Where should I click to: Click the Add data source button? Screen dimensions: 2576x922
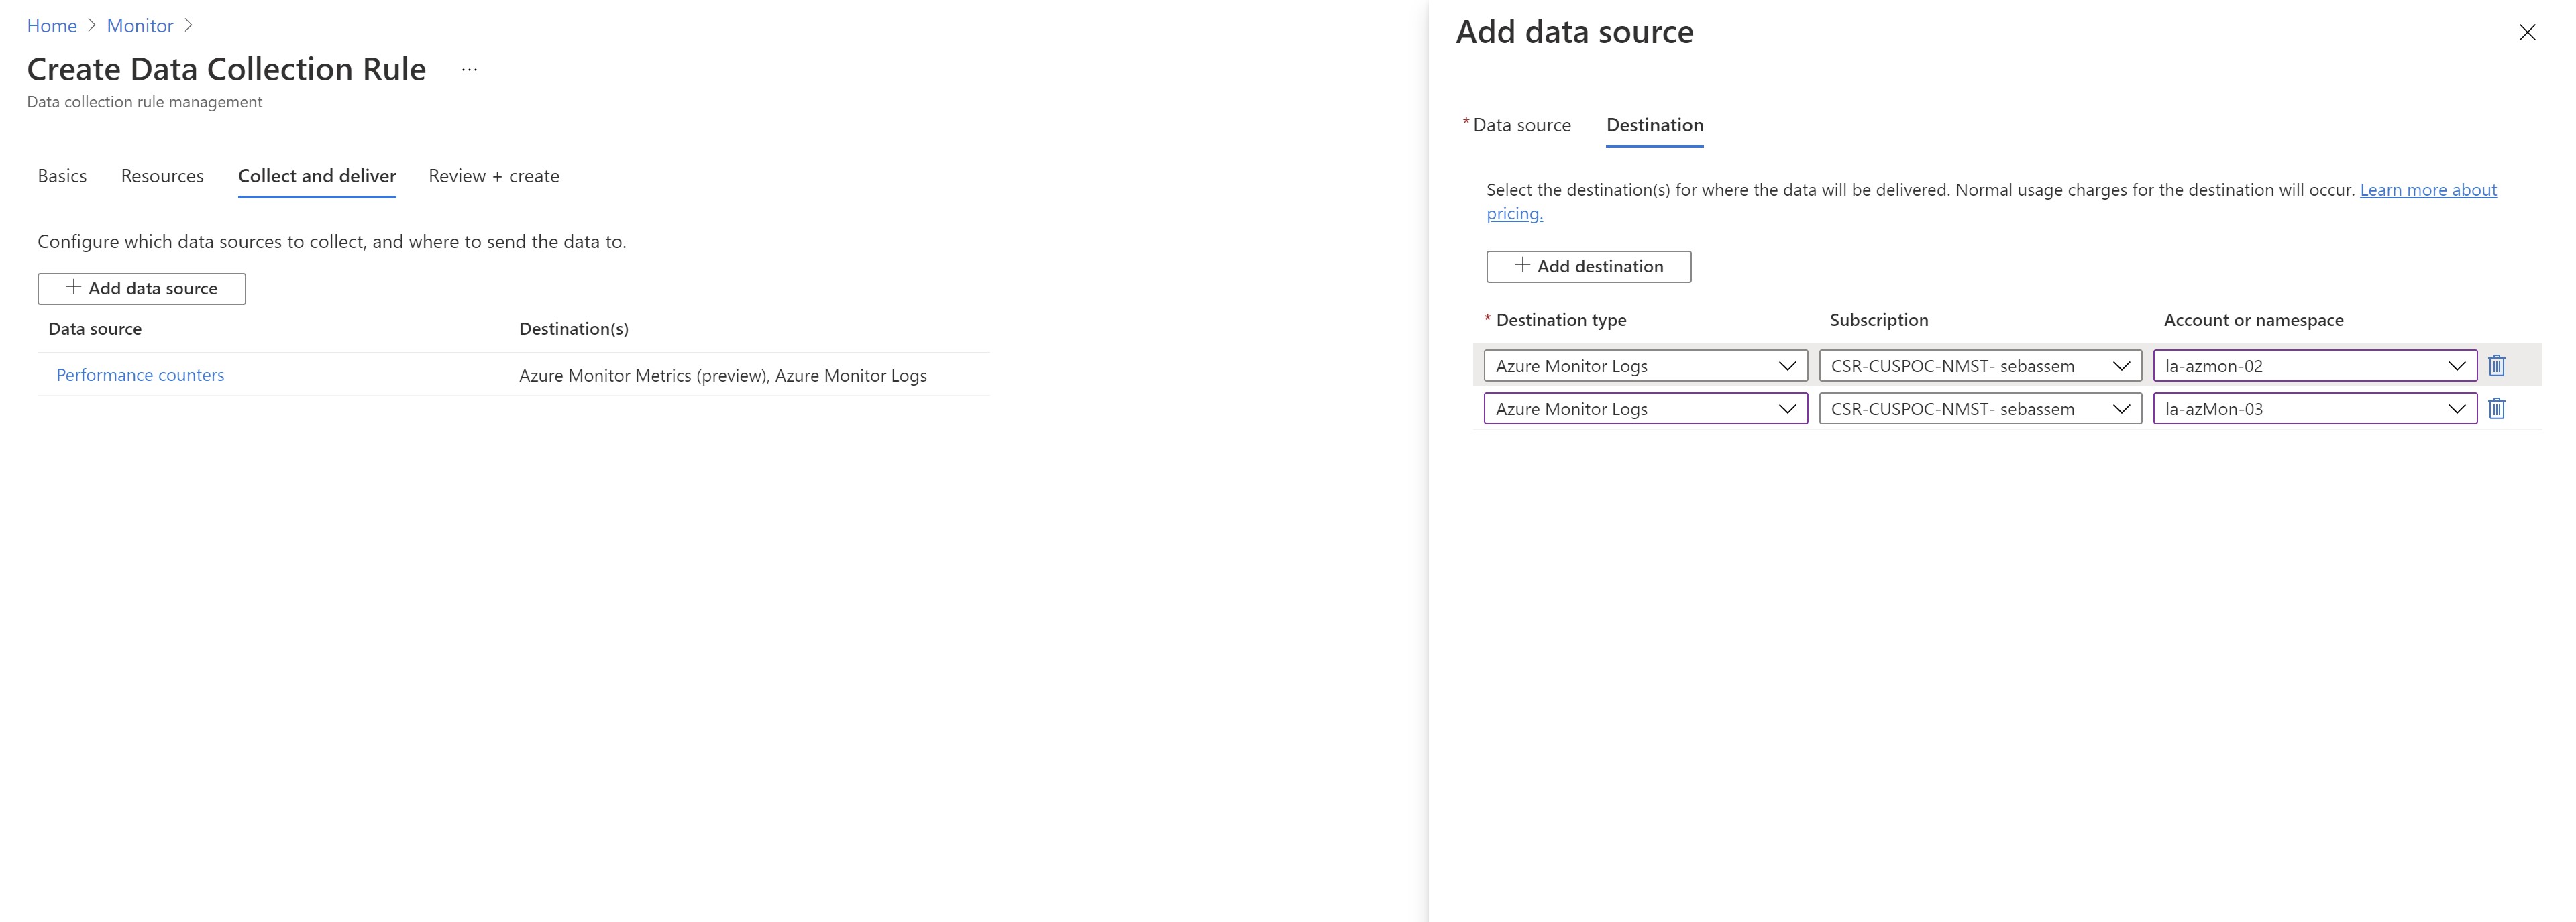point(142,289)
